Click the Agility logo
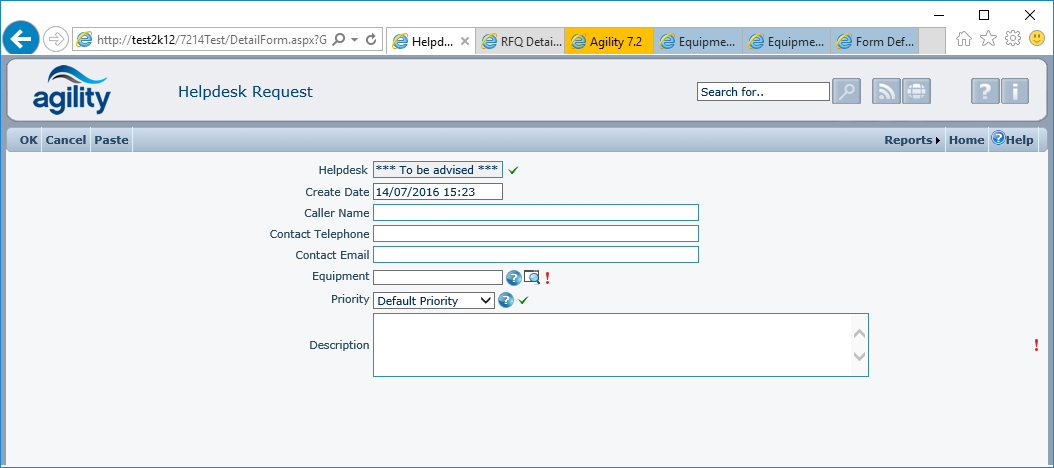The width and height of the screenshot is (1054, 468). point(71,90)
